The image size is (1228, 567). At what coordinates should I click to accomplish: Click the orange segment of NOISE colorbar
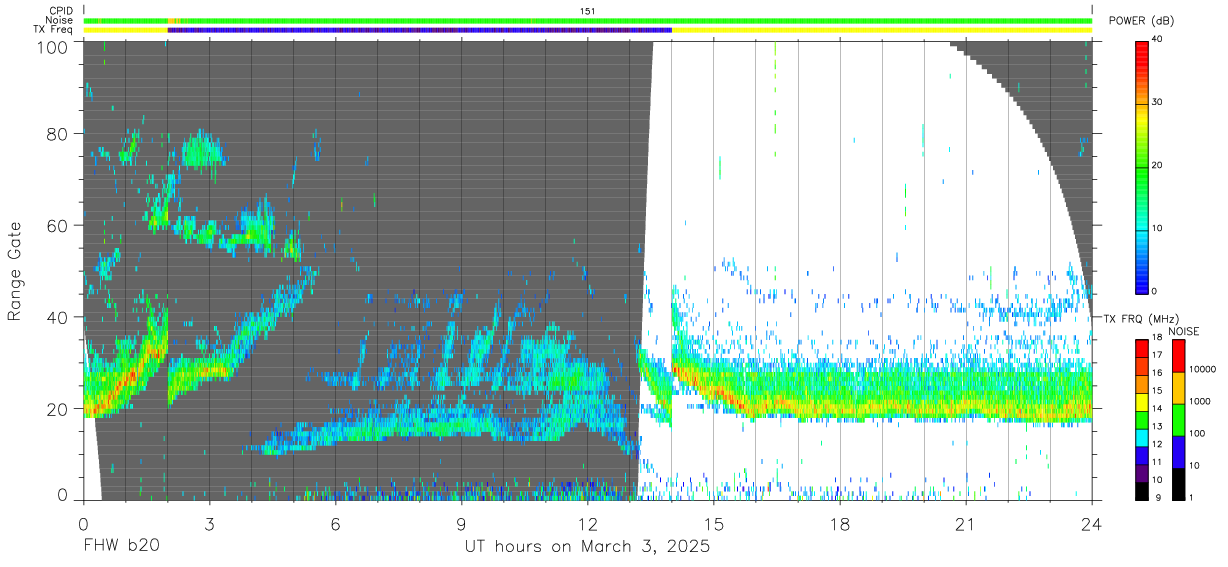pyautogui.click(x=1178, y=388)
